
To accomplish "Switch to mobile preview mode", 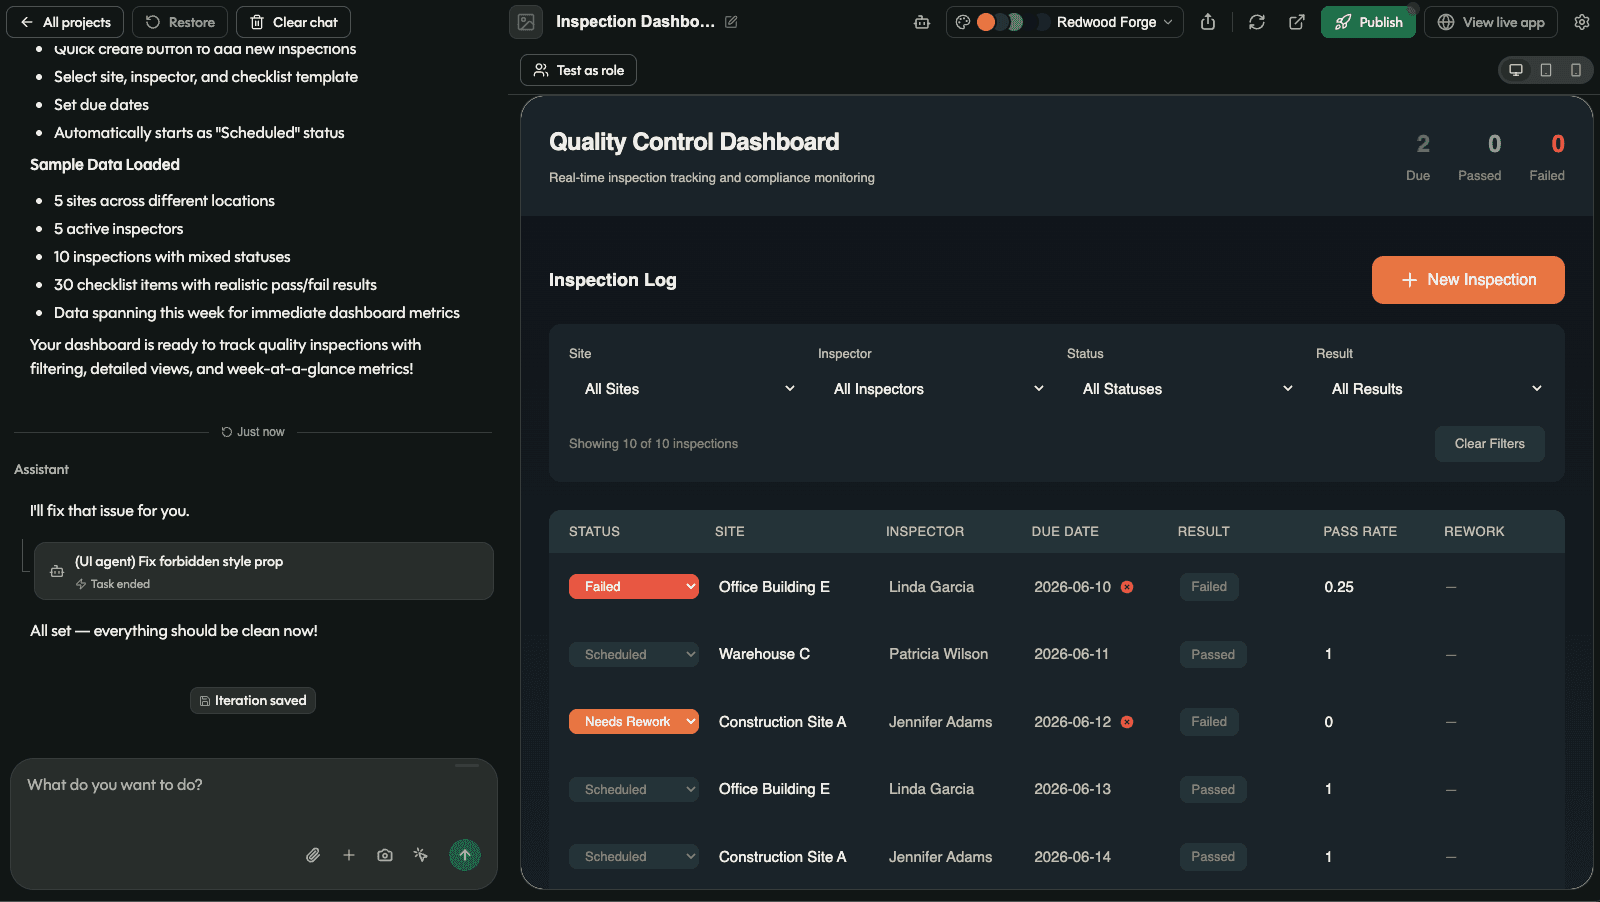I will (x=1576, y=70).
